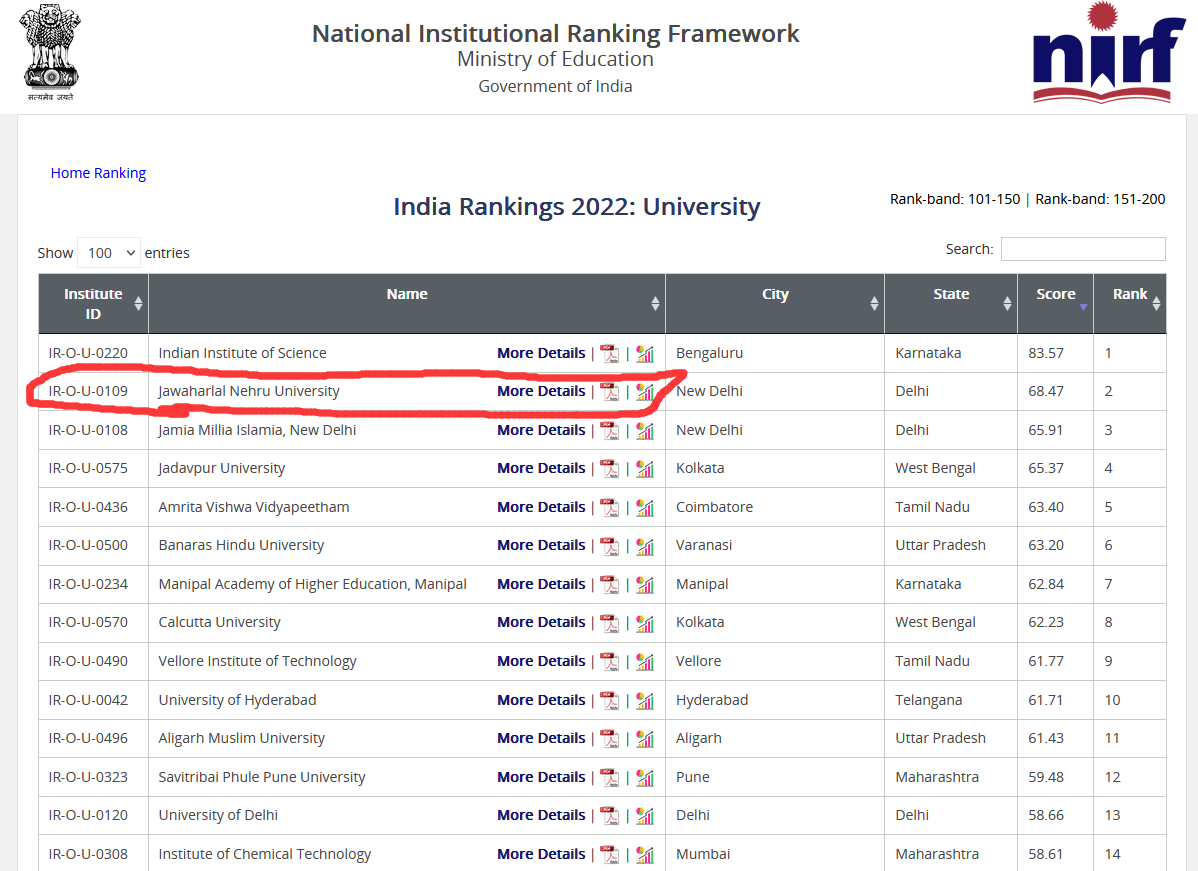Screen dimensions: 1198x871
Task: Click chart icon for University of Hyderabad
Action: pos(645,700)
